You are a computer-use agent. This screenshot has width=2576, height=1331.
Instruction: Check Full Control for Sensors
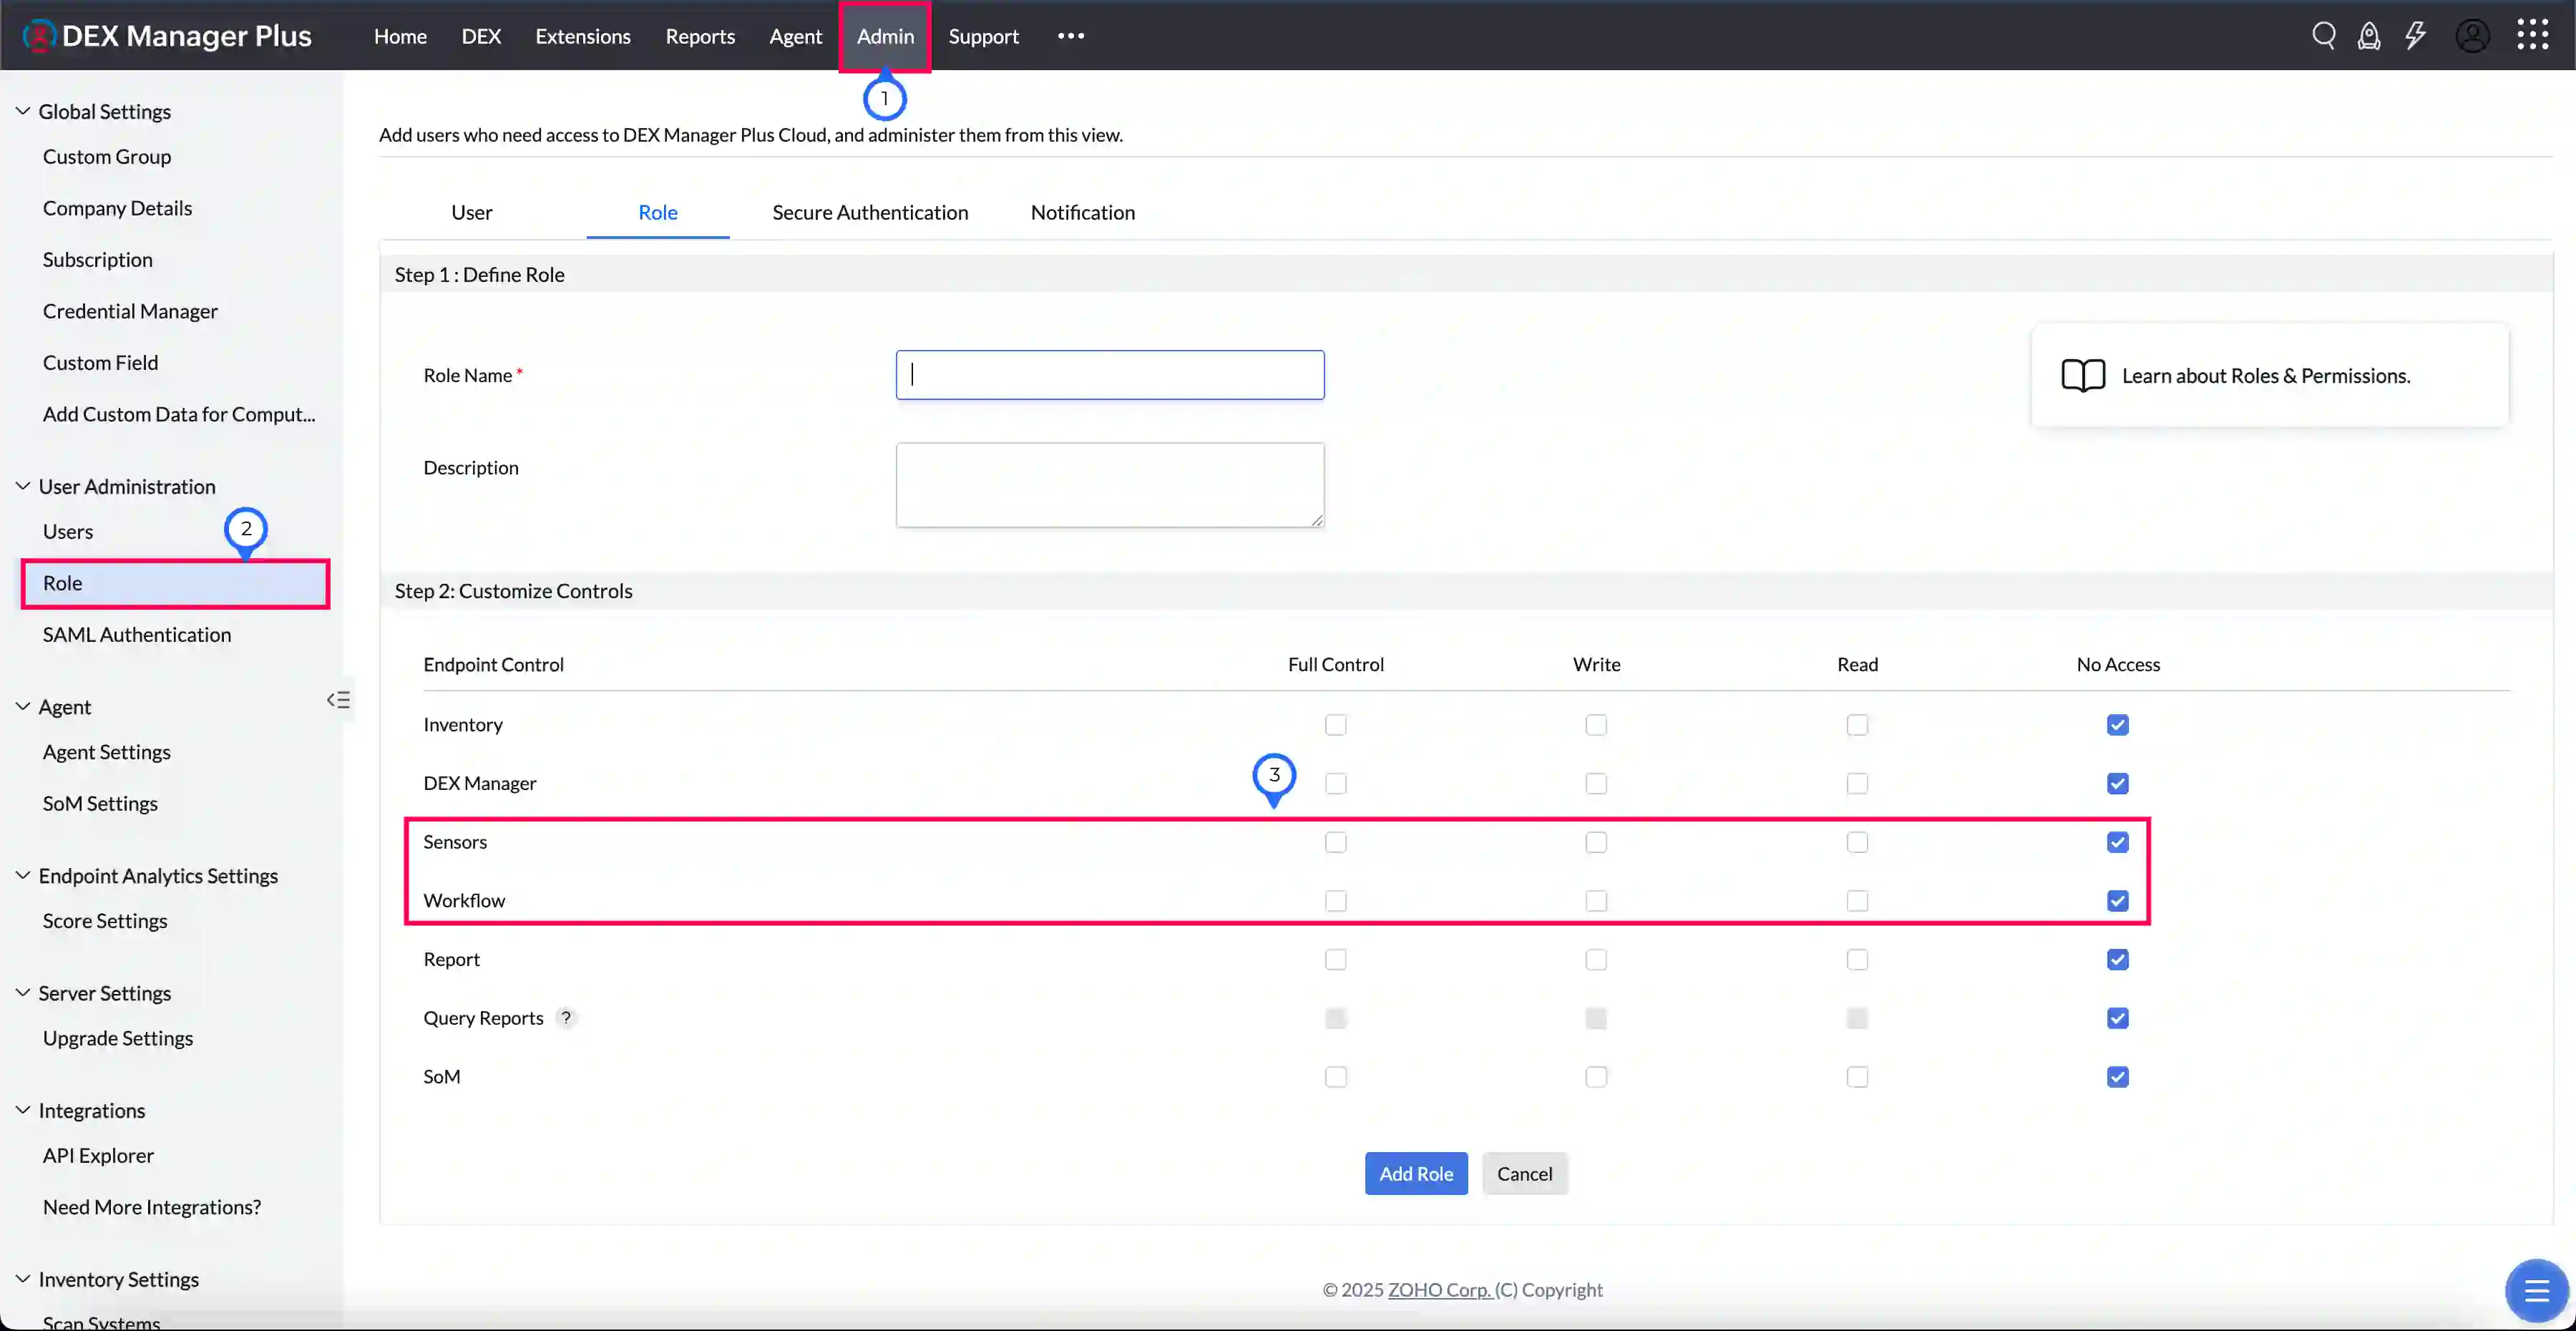(x=1335, y=842)
